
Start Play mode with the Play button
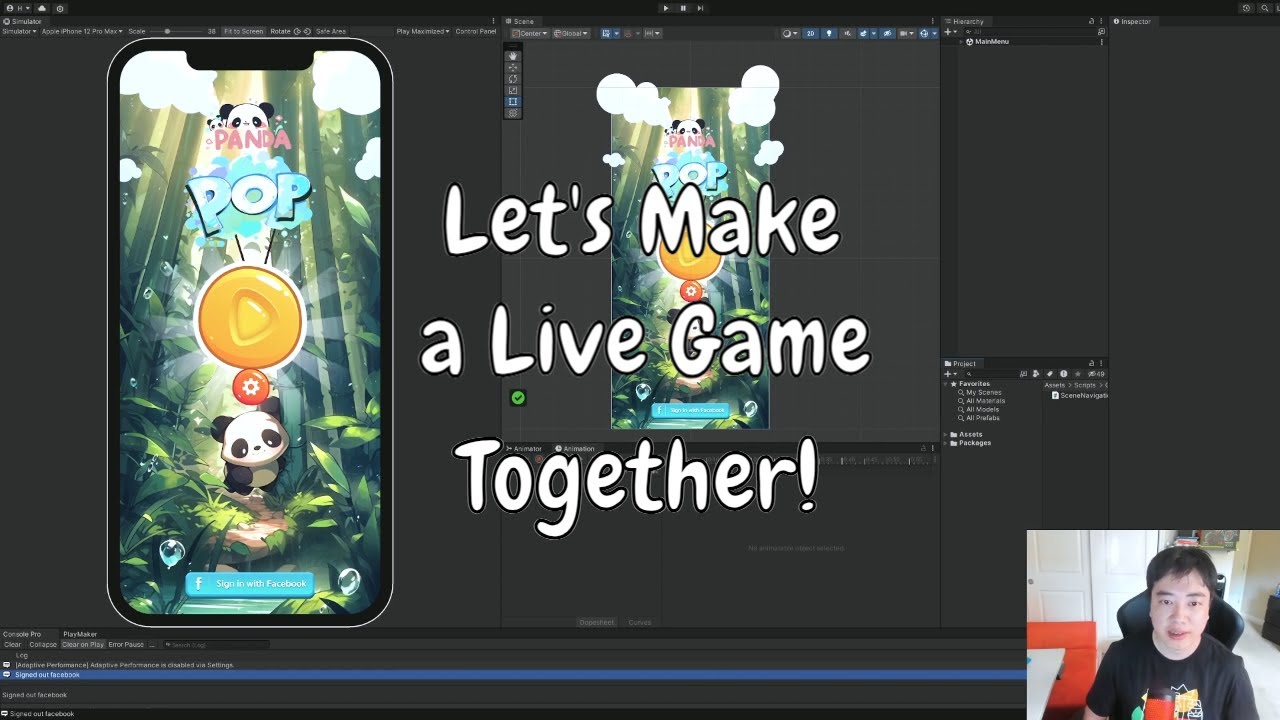pos(666,8)
